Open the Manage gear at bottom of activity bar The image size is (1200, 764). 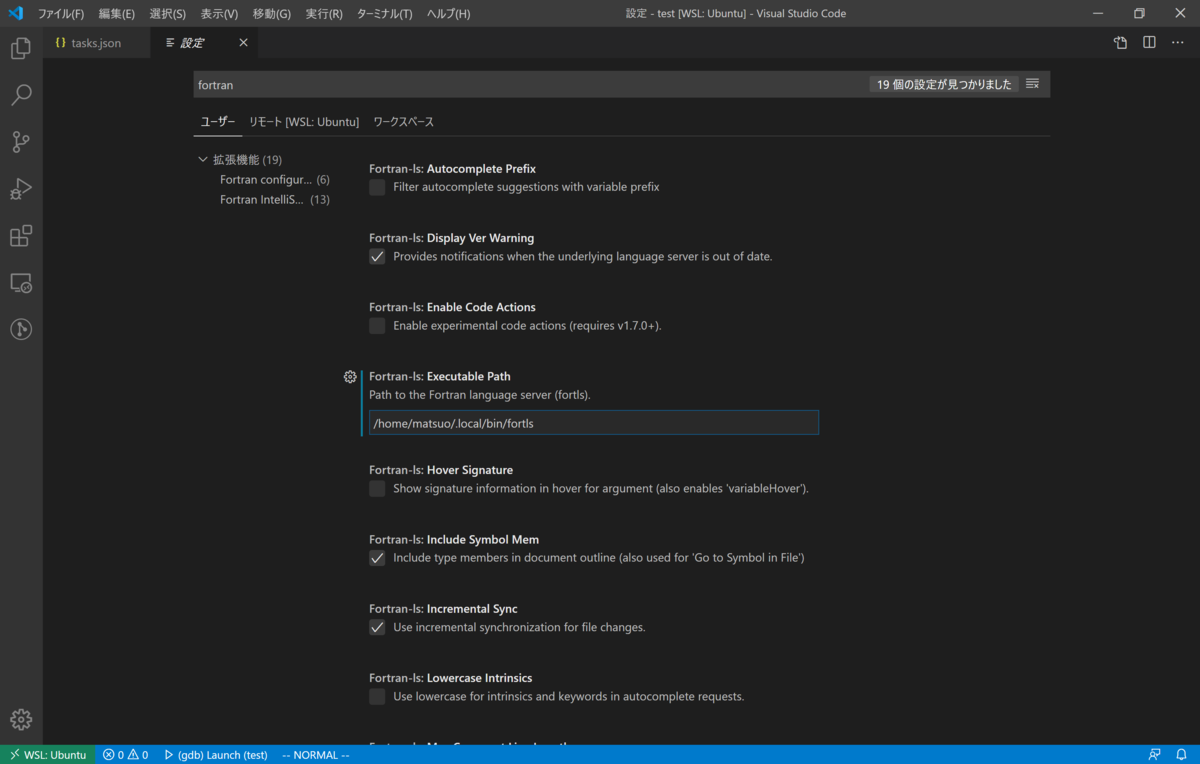[21, 719]
